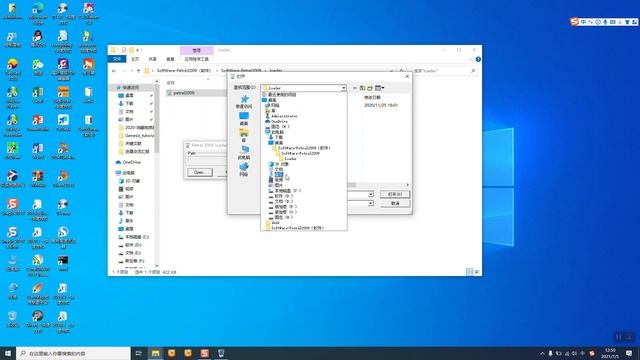Switch to large icons view in Explorer status bar
The image size is (640, 360).
pyautogui.click(x=477, y=272)
